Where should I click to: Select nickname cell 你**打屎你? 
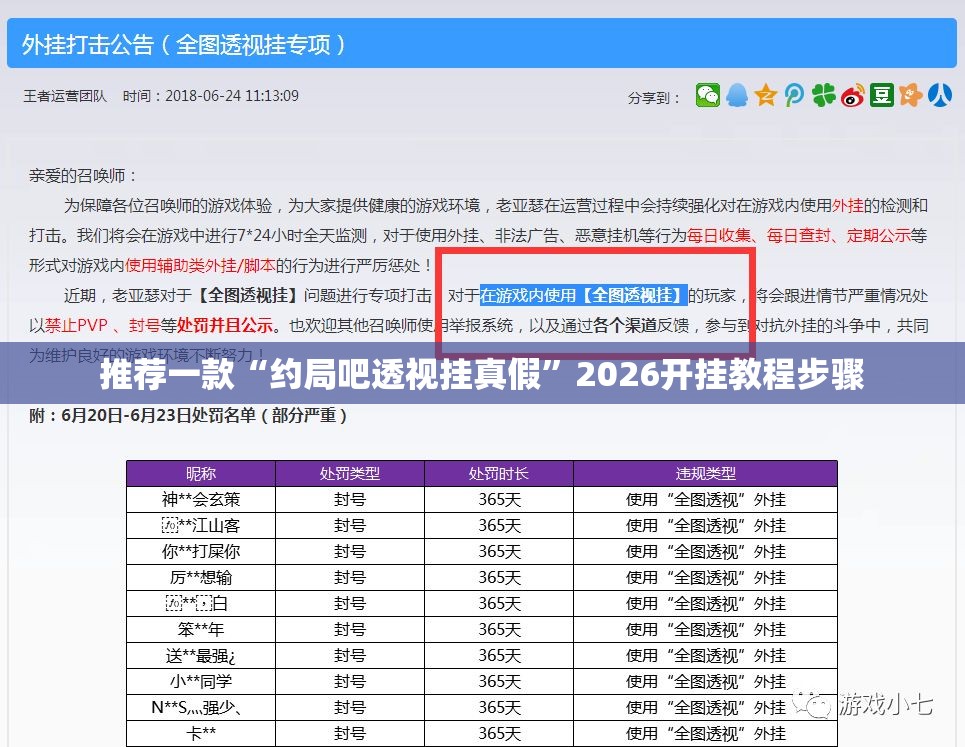[201, 551]
